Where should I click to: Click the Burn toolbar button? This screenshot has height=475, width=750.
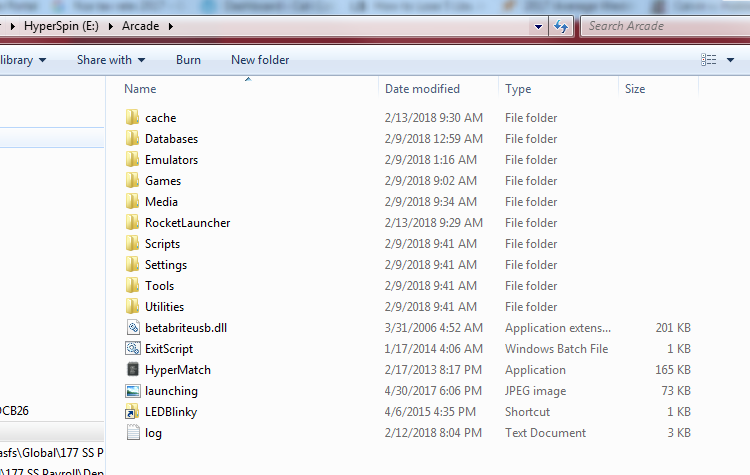(188, 60)
